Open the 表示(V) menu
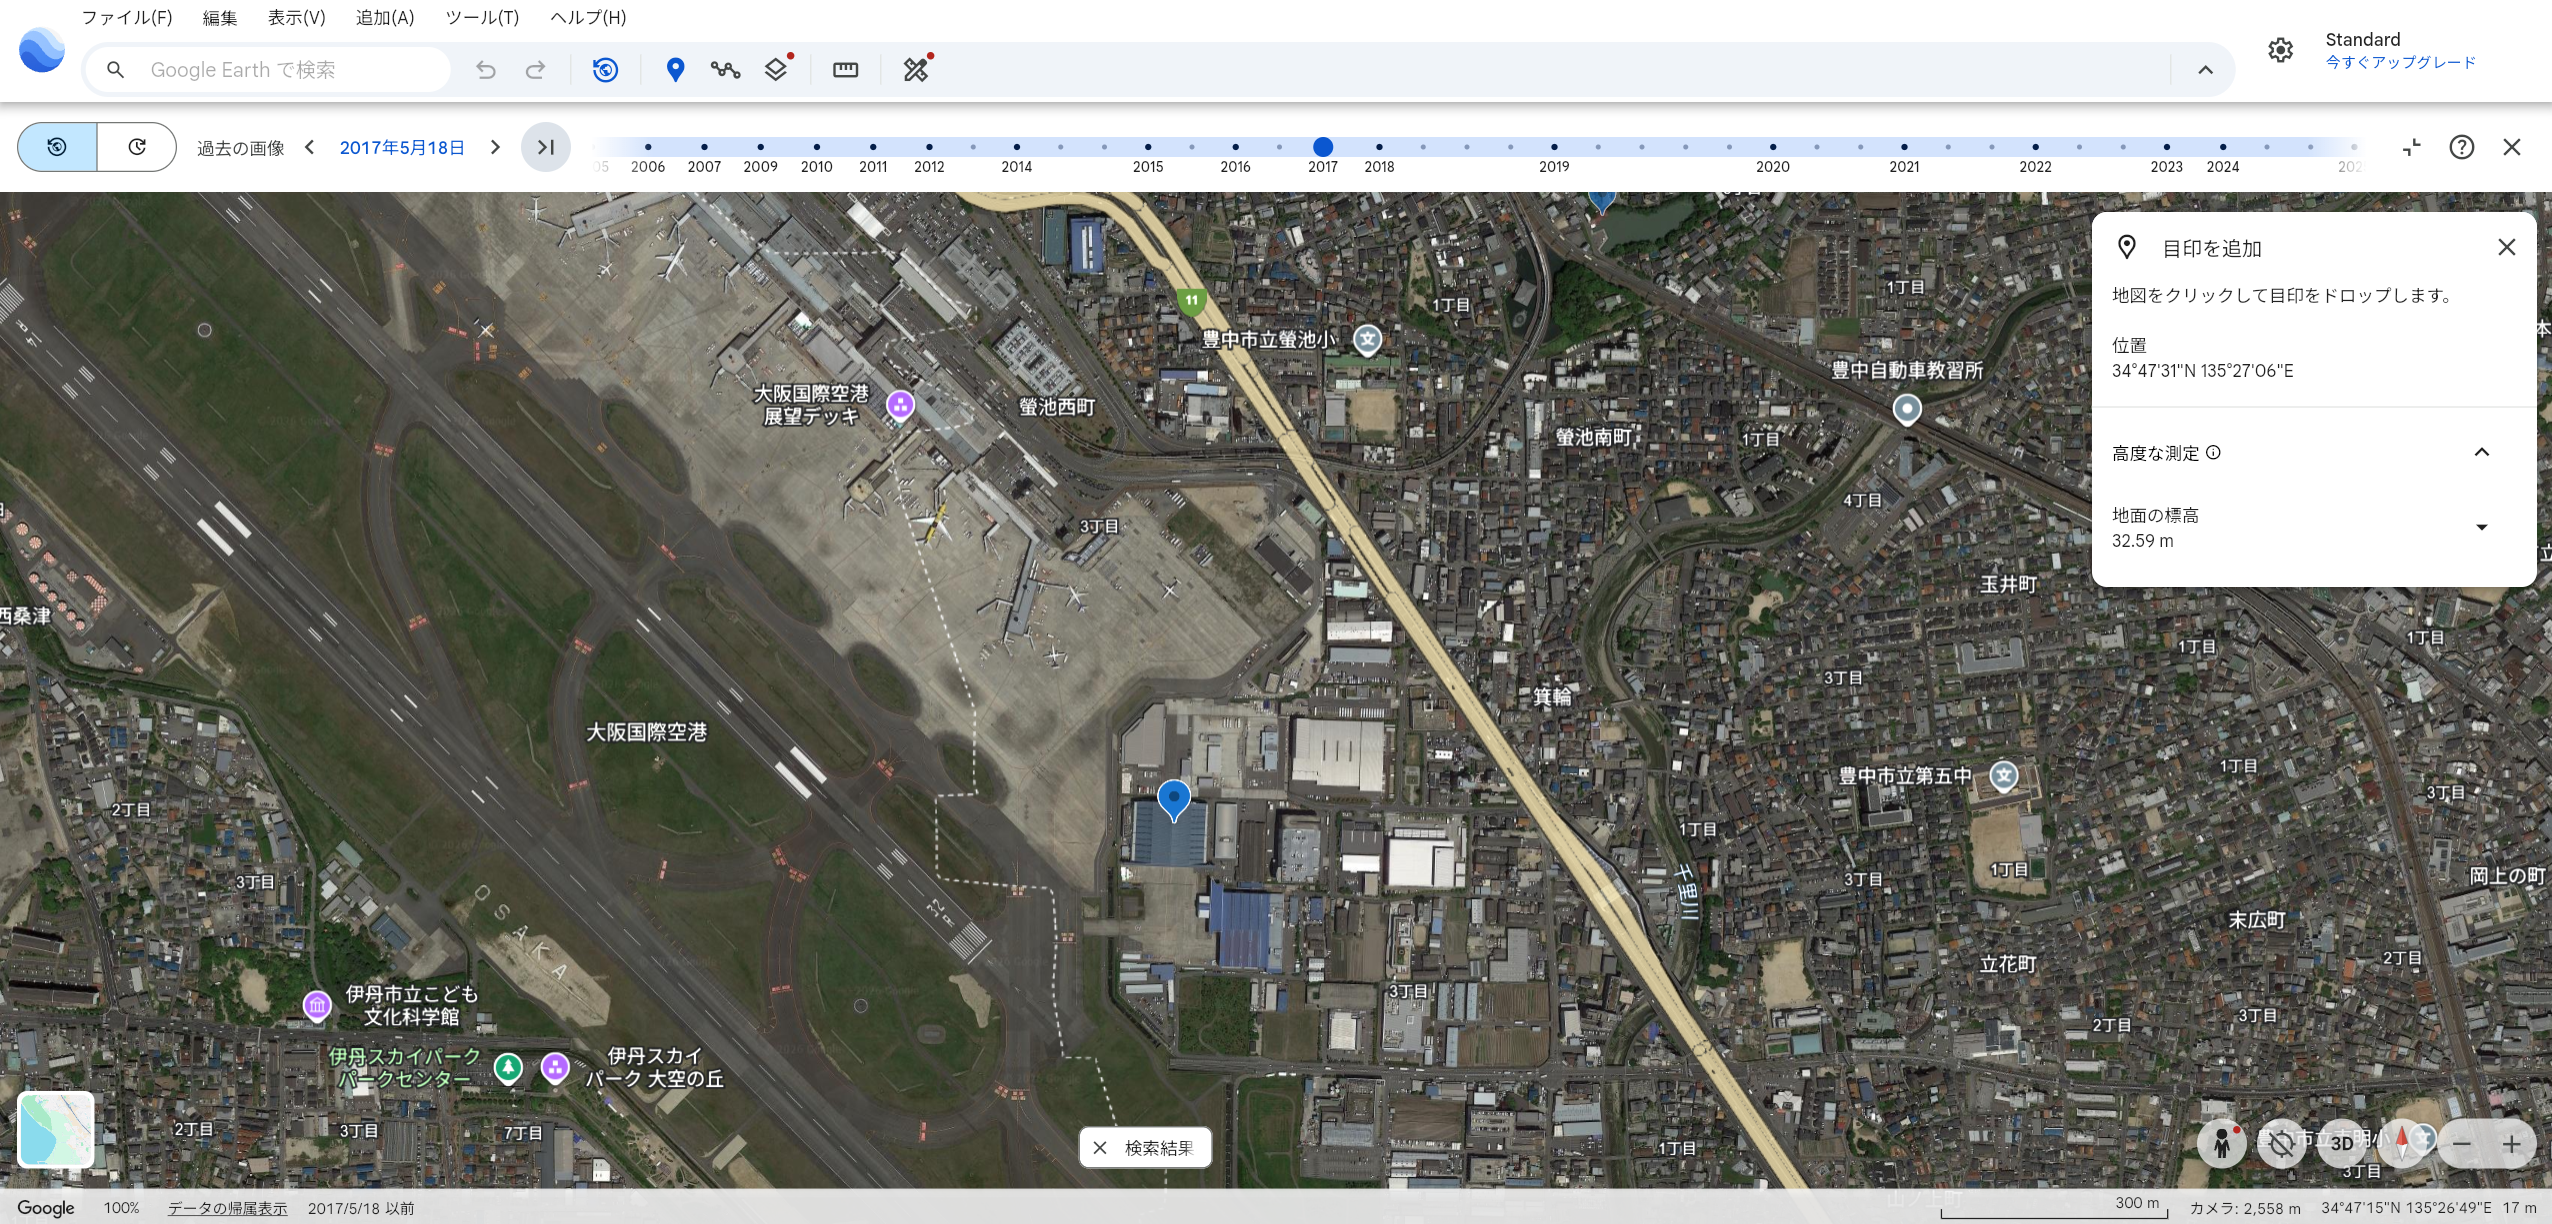2552x1224 pixels. tap(296, 17)
